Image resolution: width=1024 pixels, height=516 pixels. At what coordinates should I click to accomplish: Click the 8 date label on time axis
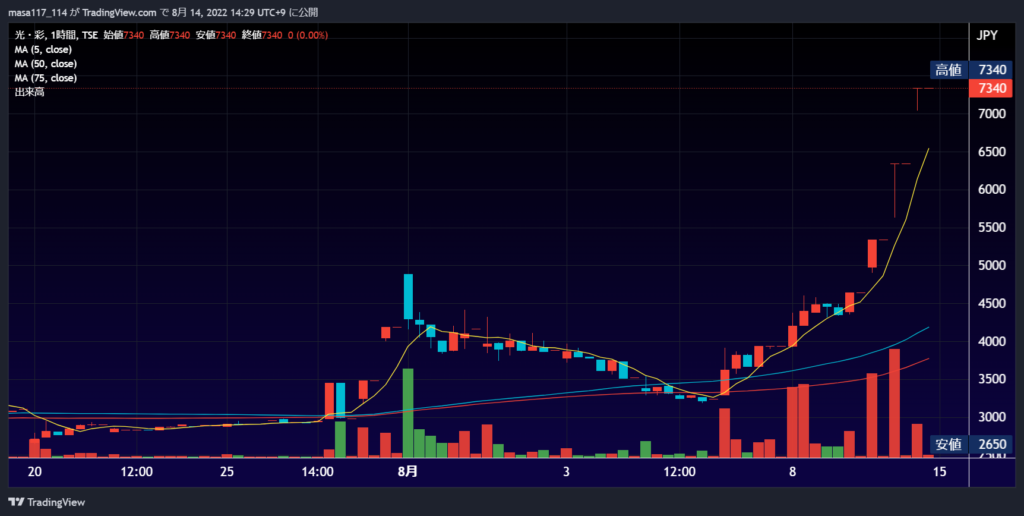coord(792,472)
